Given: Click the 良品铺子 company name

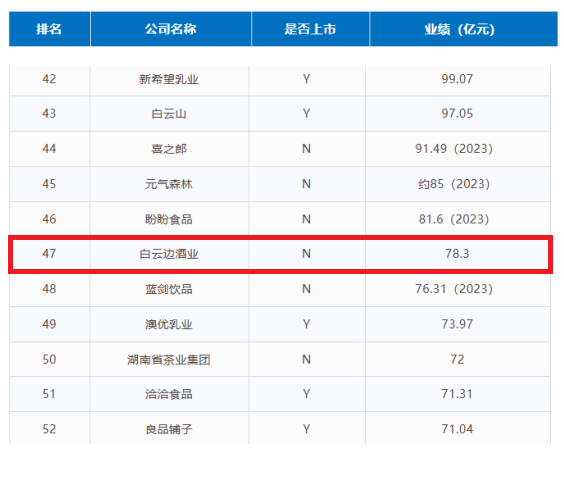Looking at the screenshot, I should coord(169,429).
